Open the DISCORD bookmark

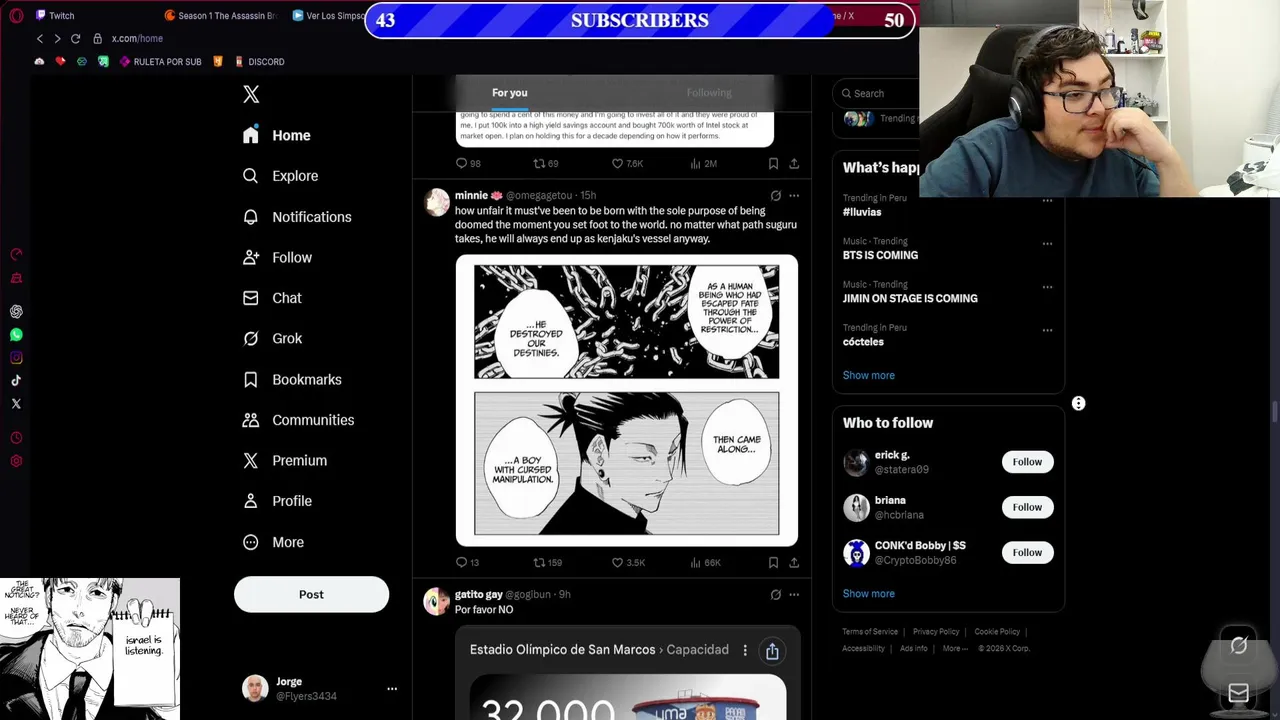point(259,62)
